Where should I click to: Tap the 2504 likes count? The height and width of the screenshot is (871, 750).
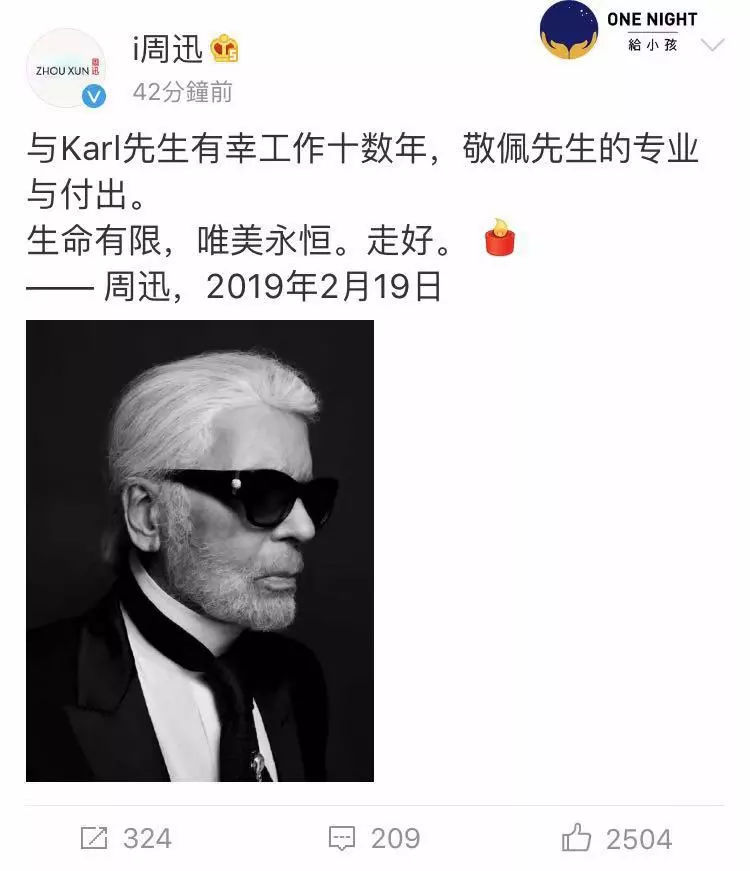click(x=639, y=839)
